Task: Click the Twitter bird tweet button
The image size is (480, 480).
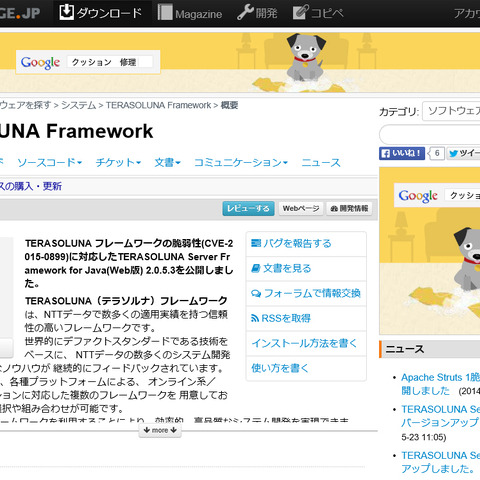Action: click(463, 153)
